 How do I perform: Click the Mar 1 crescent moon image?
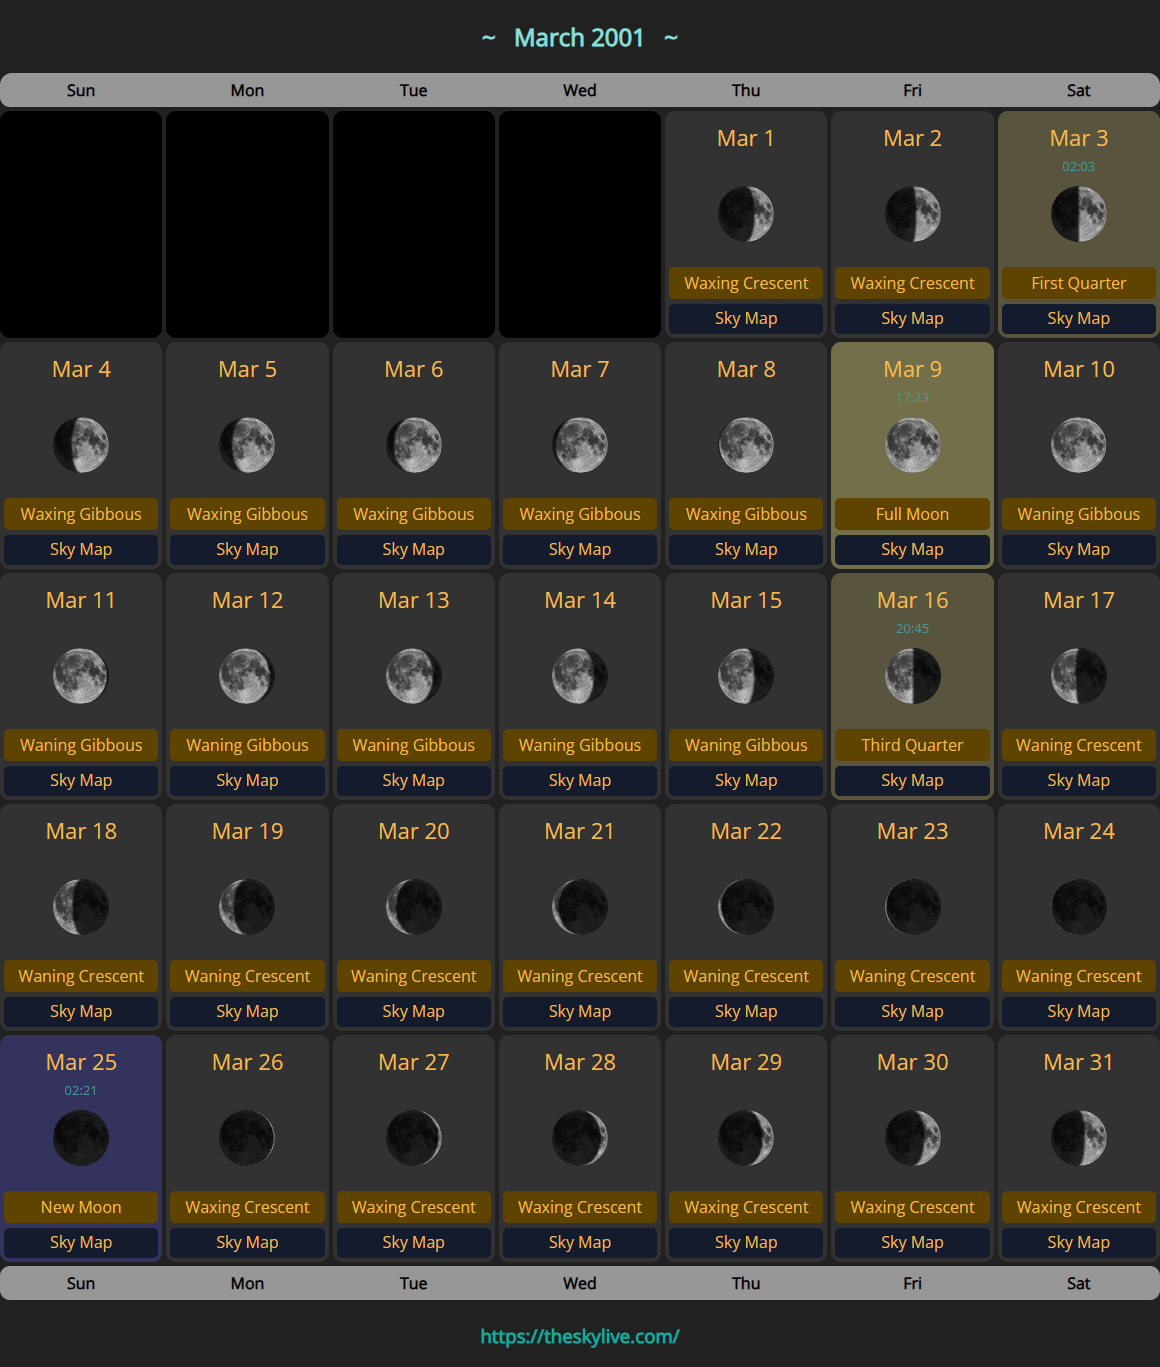pos(746,214)
